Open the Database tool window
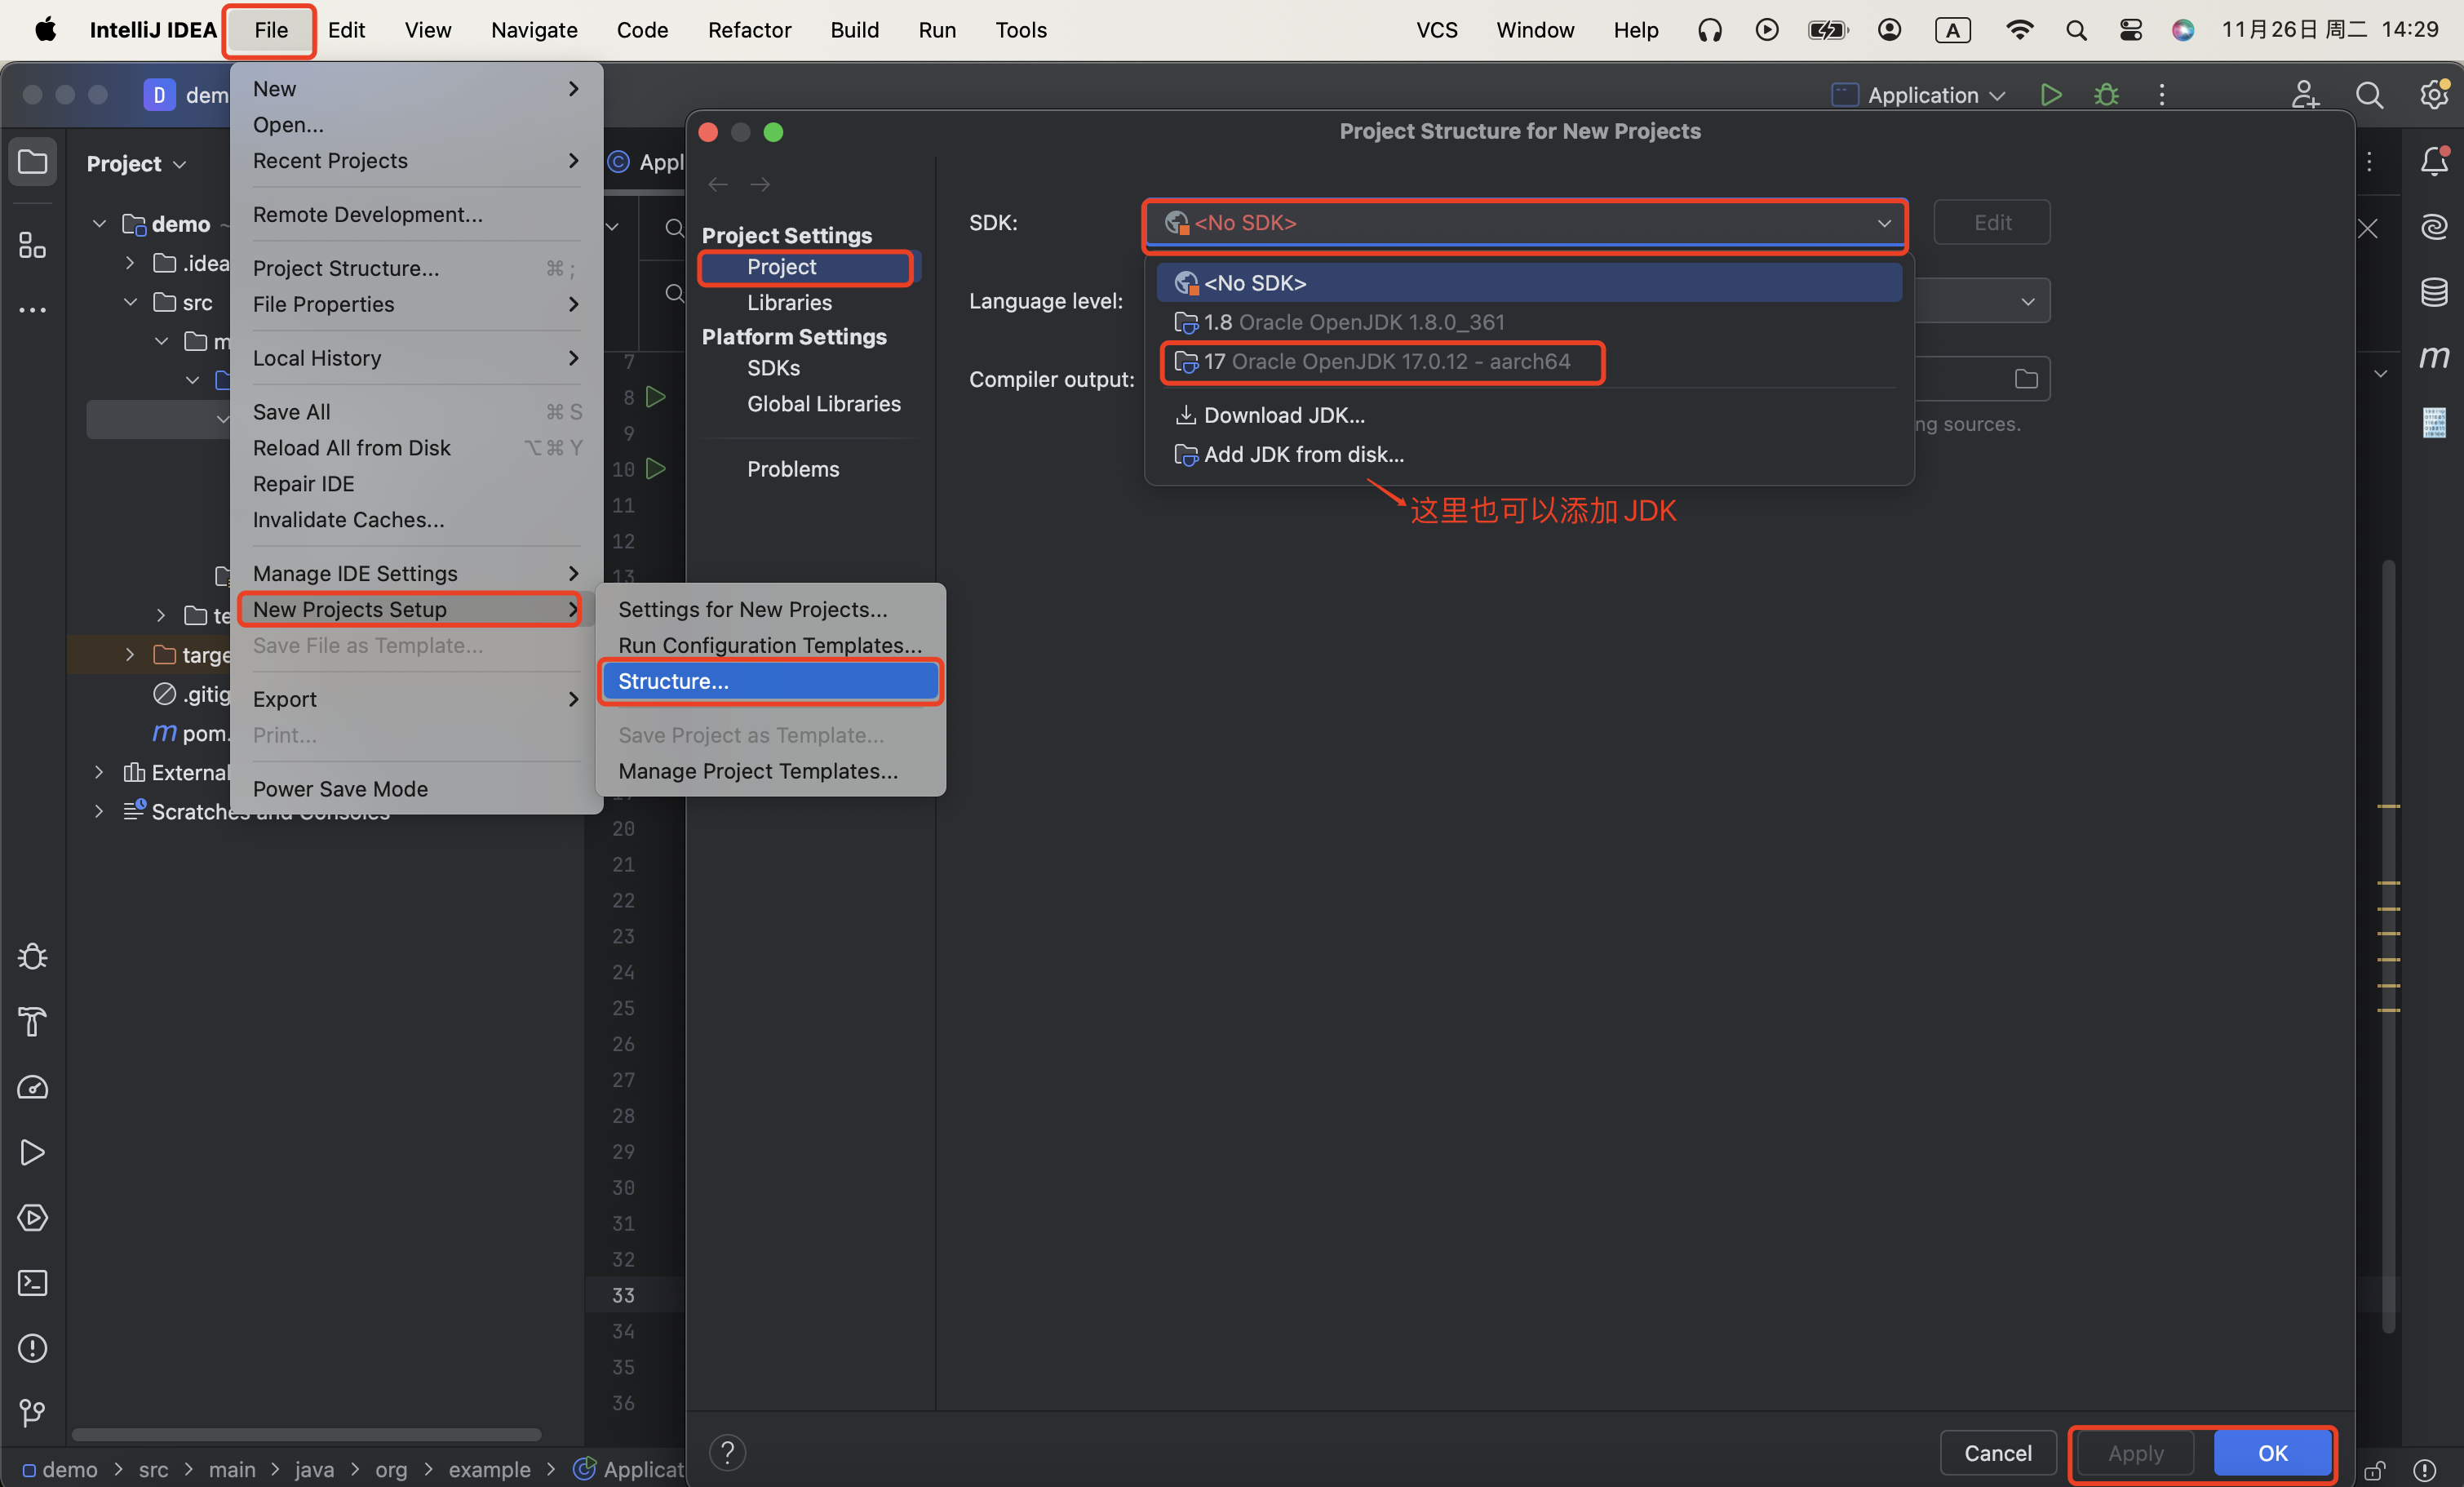The width and height of the screenshot is (2464, 1487). pos(2435,292)
